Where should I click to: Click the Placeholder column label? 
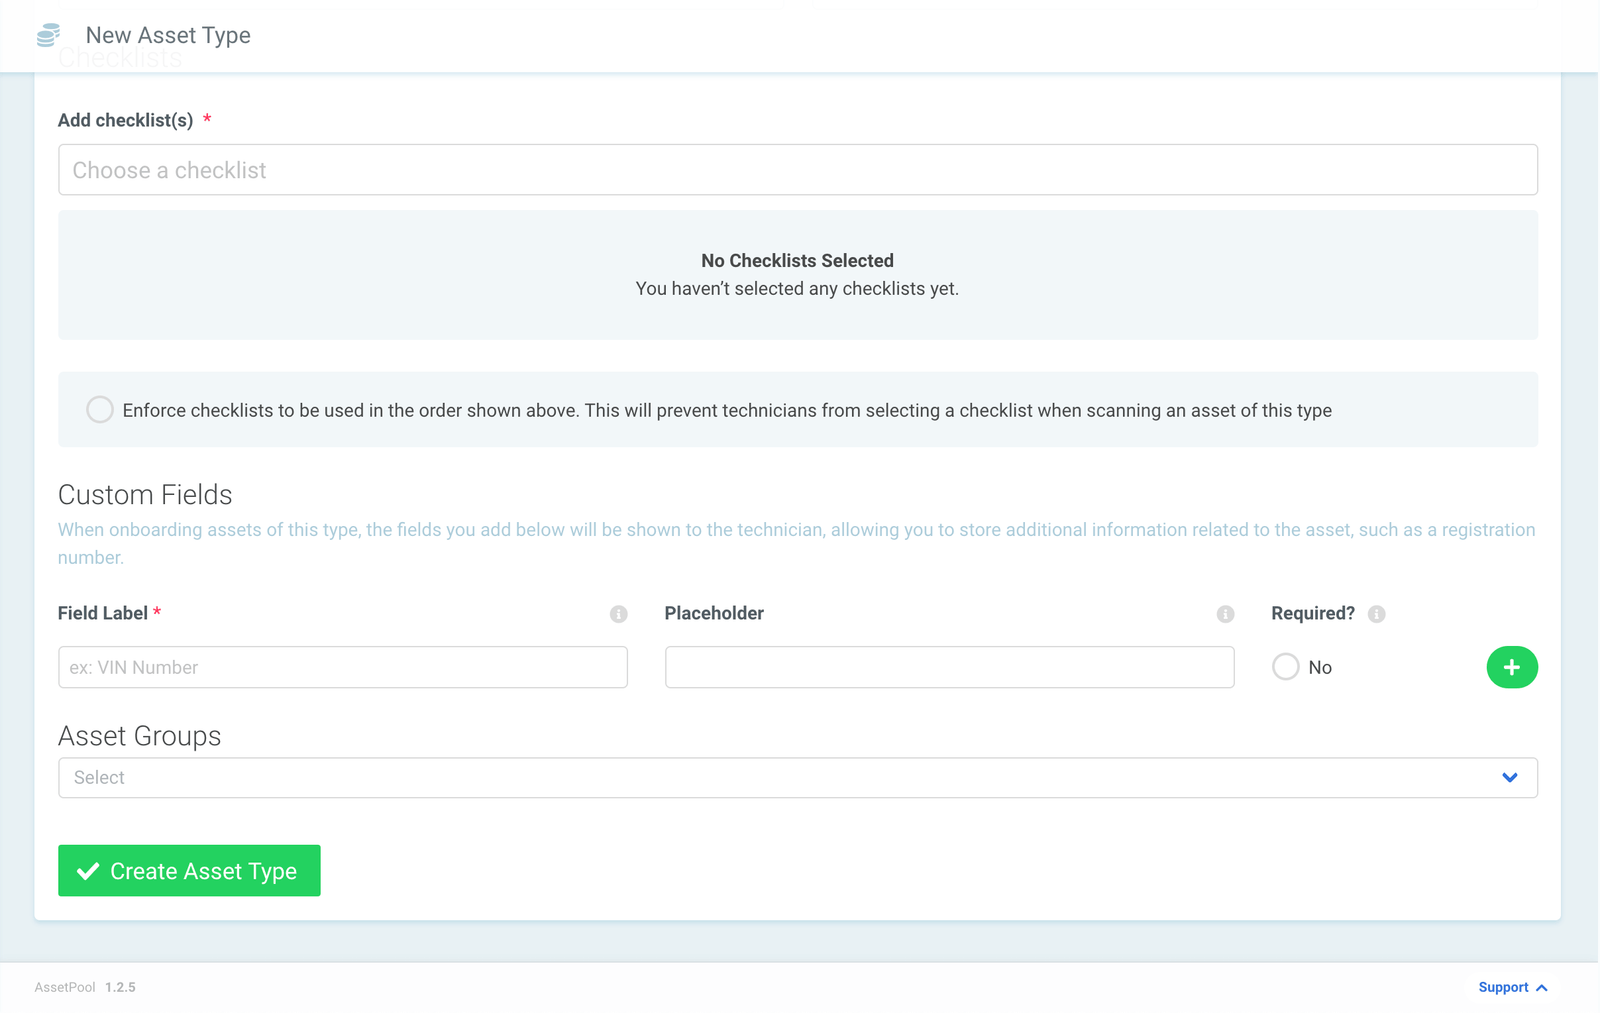pos(714,614)
